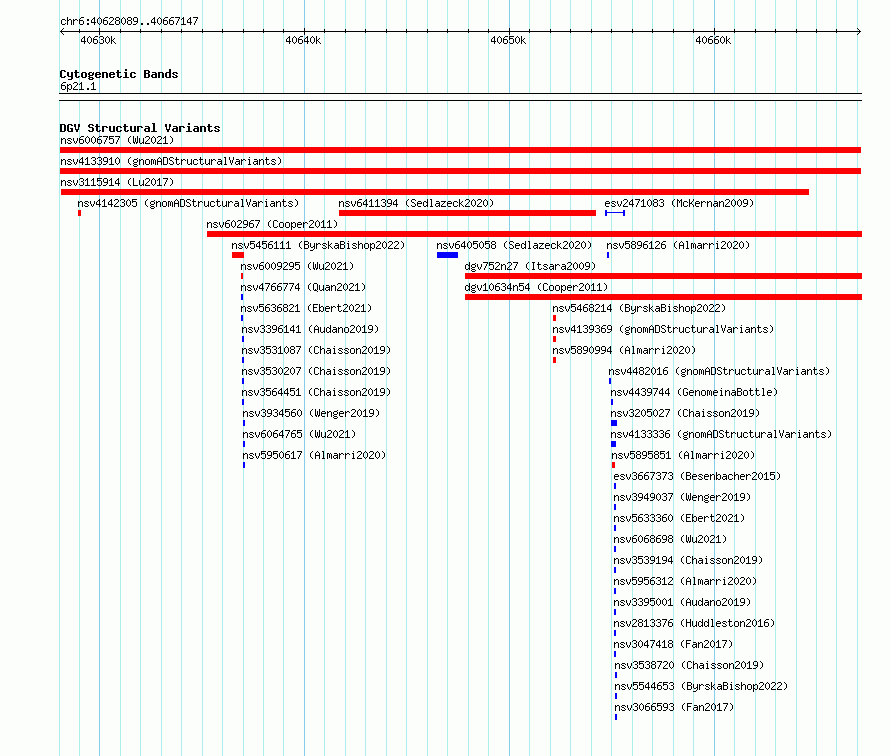Select nsv6009295 (Wu2021) label

tap(297, 266)
